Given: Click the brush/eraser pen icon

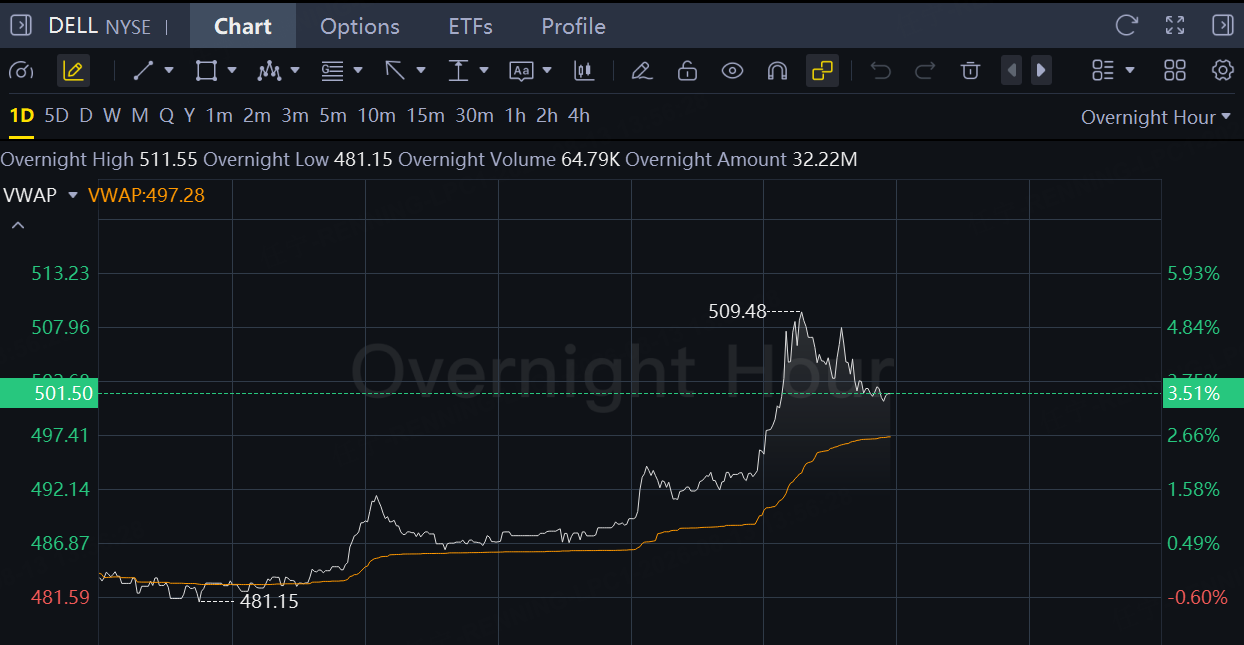Looking at the screenshot, I should tap(642, 71).
